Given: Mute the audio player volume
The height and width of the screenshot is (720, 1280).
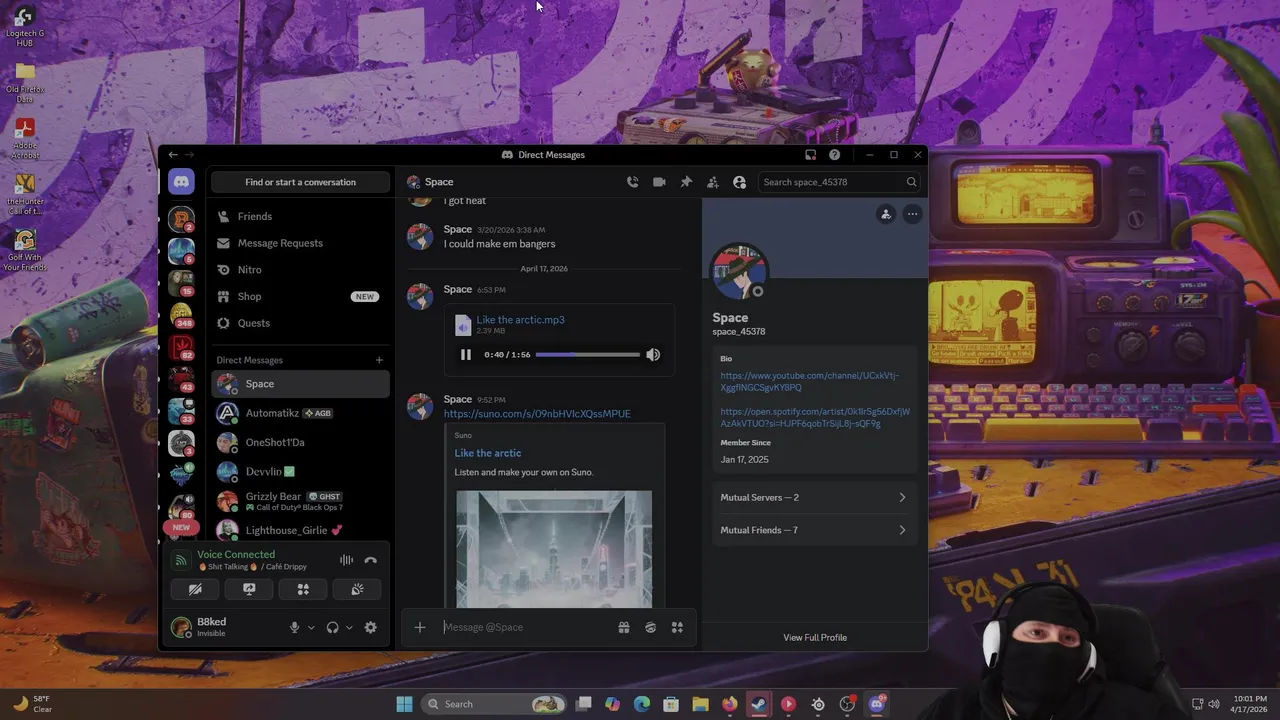Looking at the screenshot, I should pyautogui.click(x=653, y=355).
